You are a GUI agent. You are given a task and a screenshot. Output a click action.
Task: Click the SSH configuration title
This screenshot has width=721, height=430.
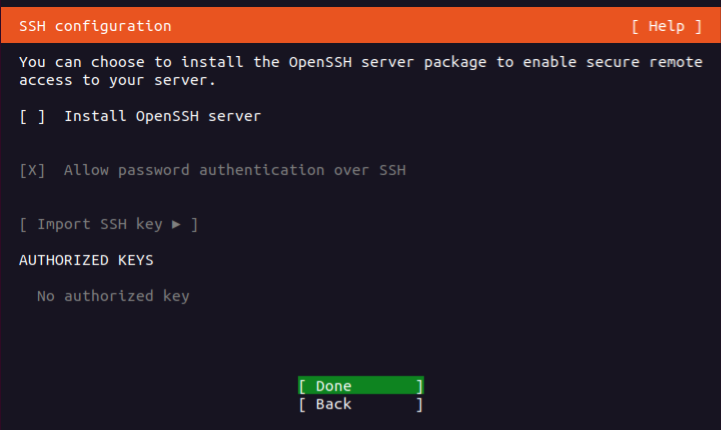[95, 26]
